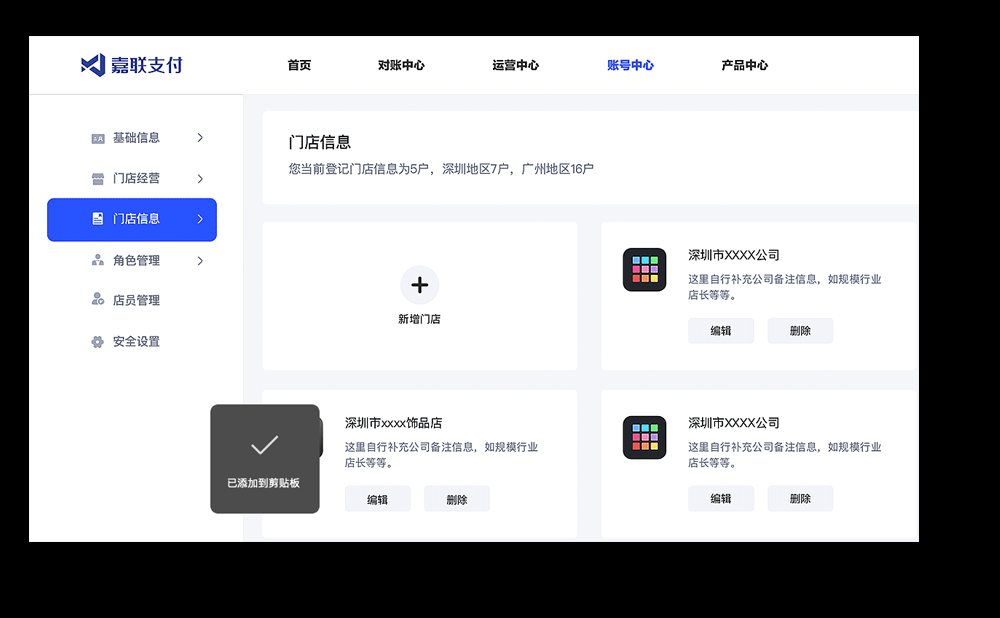Expand the 基础信息 chevron arrow
This screenshot has height=618, width=1000.
click(200, 138)
